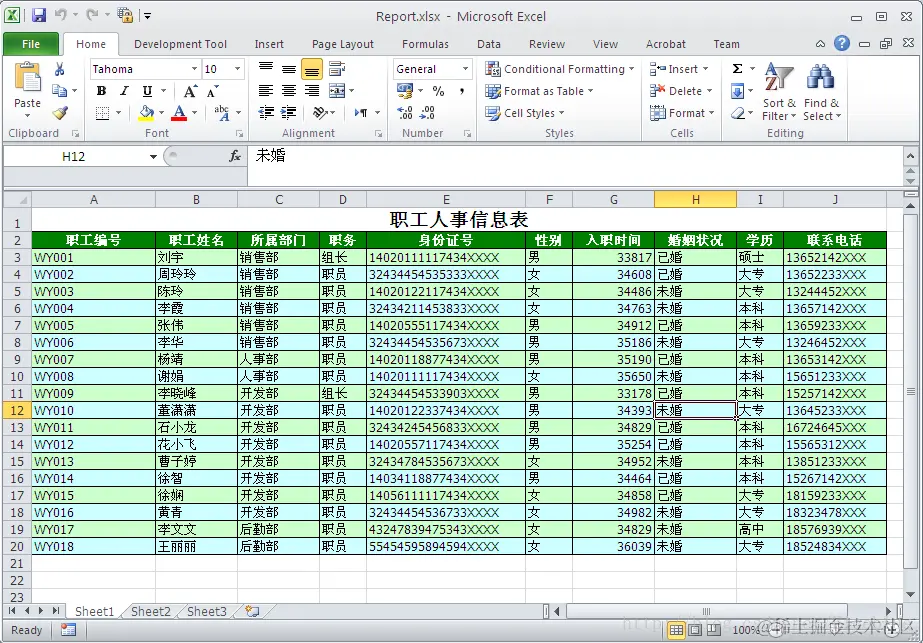Open Find & Select binoculars
Image resolution: width=923 pixels, height=643 pixels.
click(822, 92)
